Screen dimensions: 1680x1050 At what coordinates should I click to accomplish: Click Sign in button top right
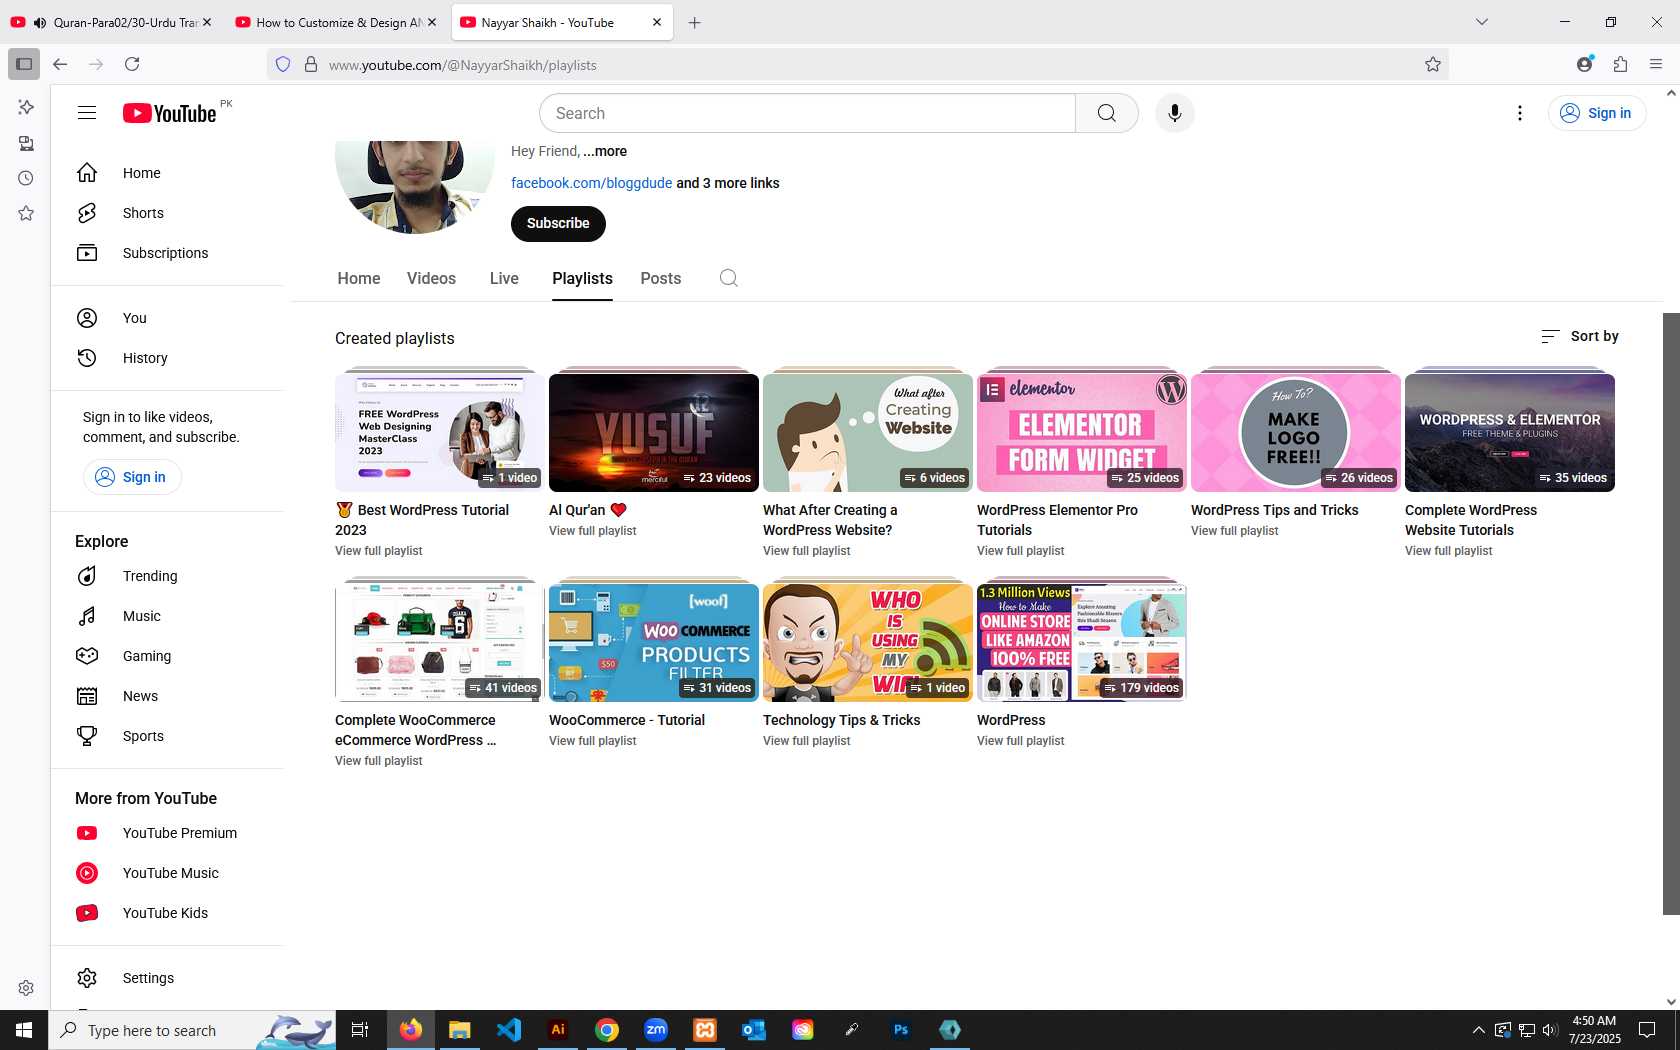pos(1597,113)
